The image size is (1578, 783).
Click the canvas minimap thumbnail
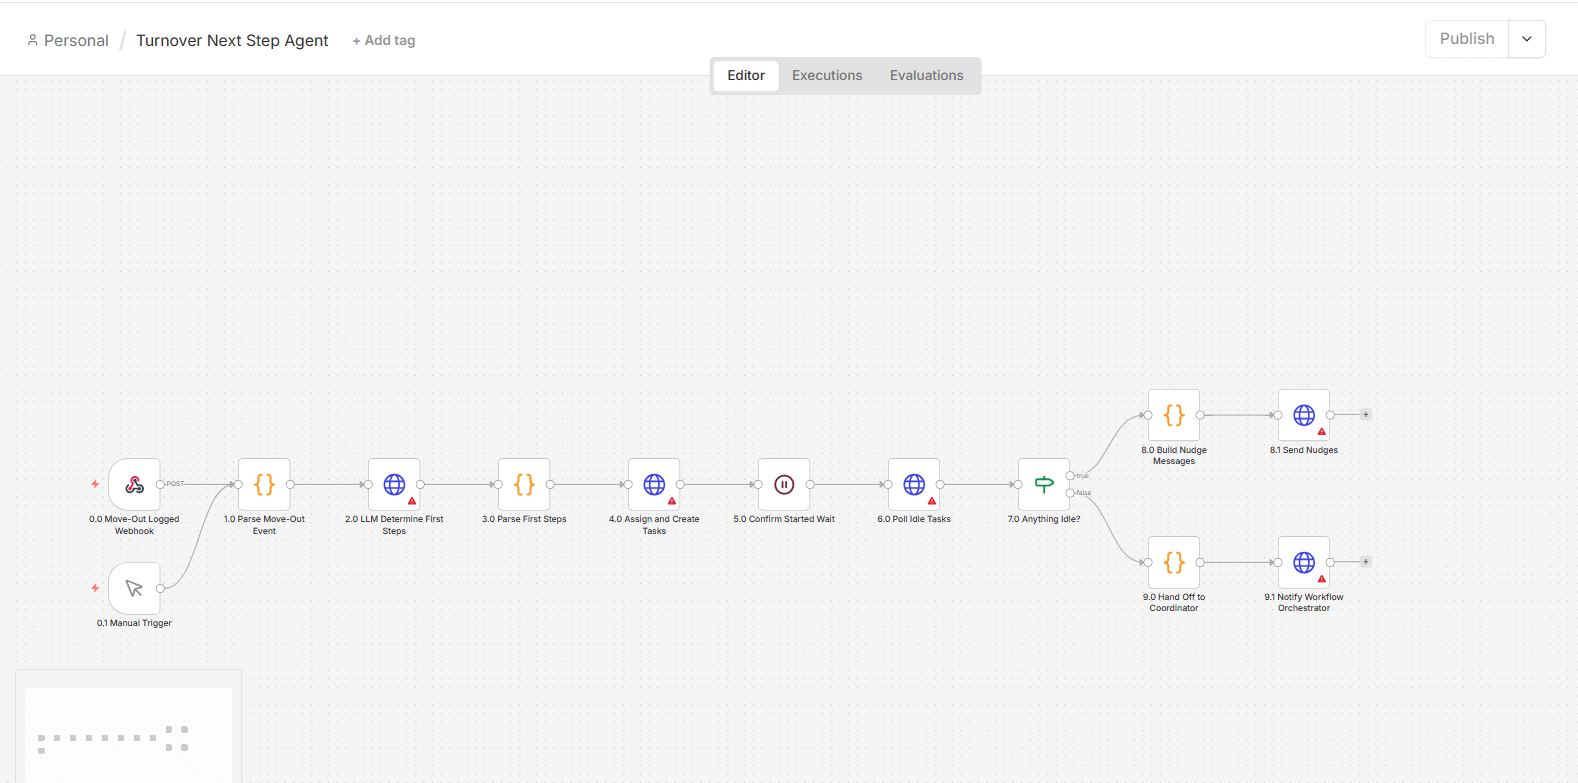[x=128, y=734]
